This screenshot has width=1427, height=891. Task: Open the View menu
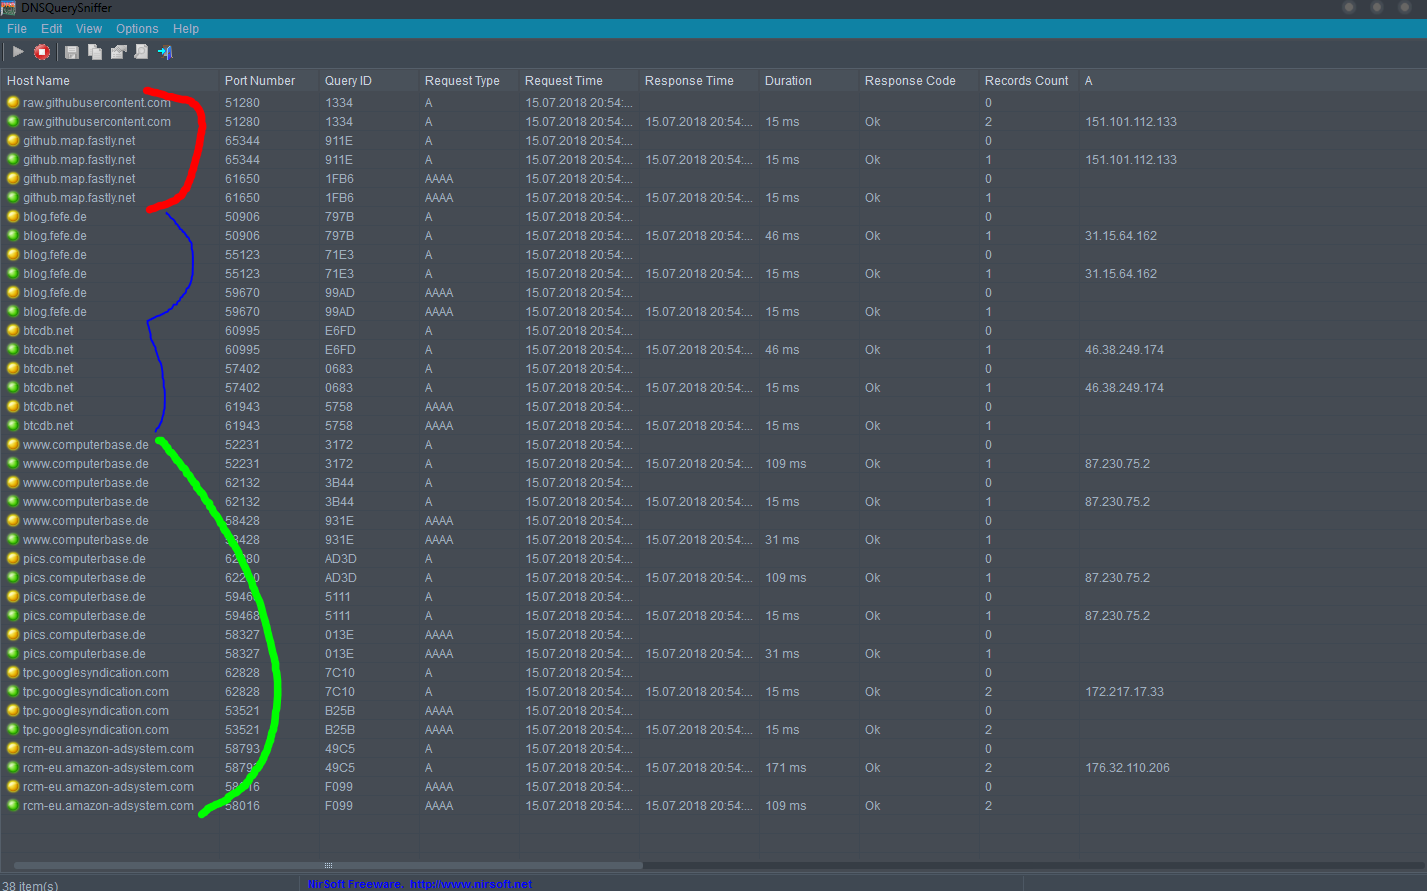point(89,29)
